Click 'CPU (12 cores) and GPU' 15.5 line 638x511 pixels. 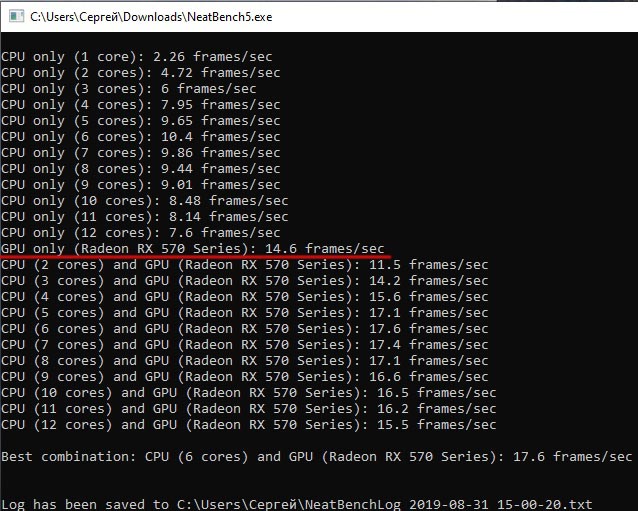[x=249, y=425]
